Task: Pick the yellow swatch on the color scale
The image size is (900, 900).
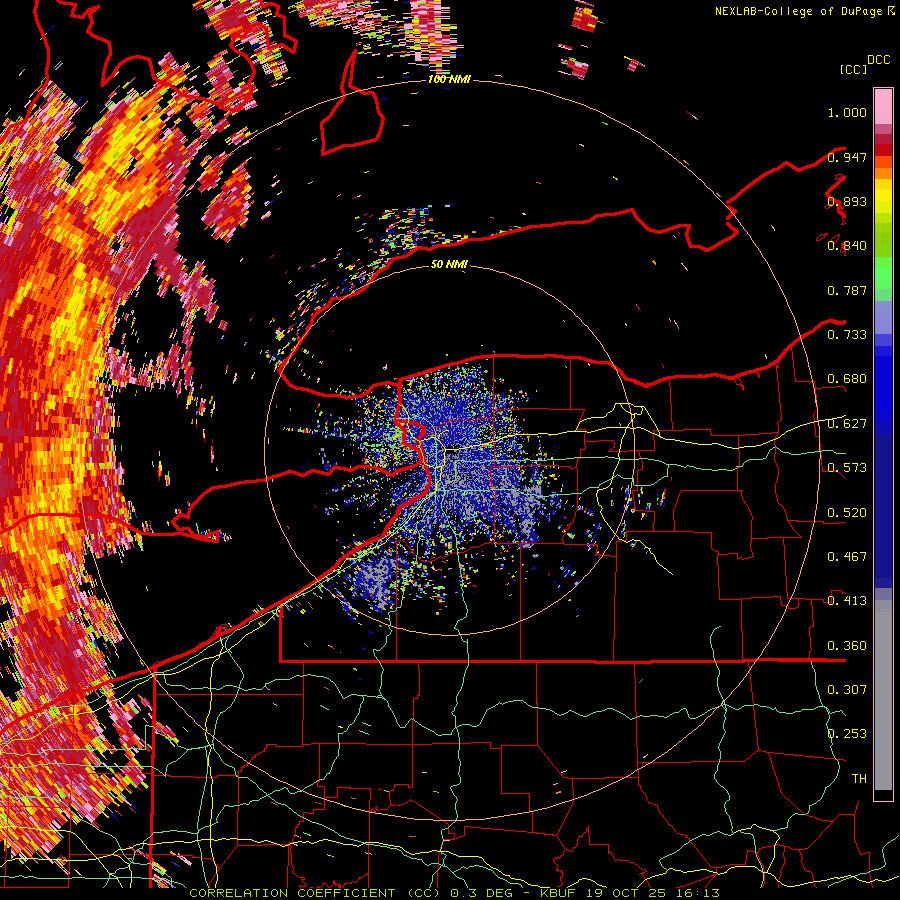Action: [x=883, y=196]
